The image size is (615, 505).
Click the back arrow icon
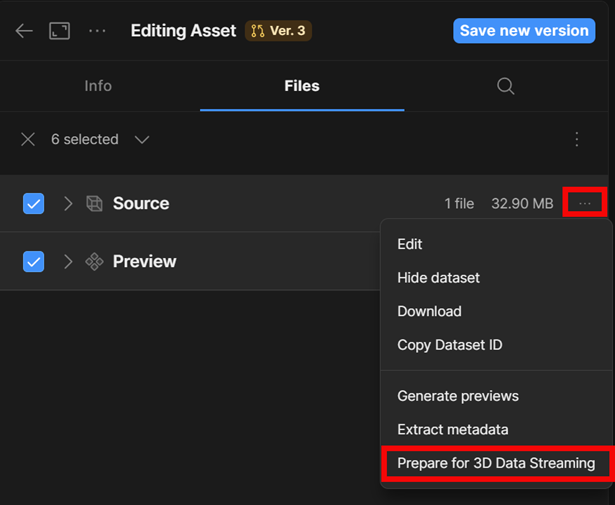pos(24,31)
